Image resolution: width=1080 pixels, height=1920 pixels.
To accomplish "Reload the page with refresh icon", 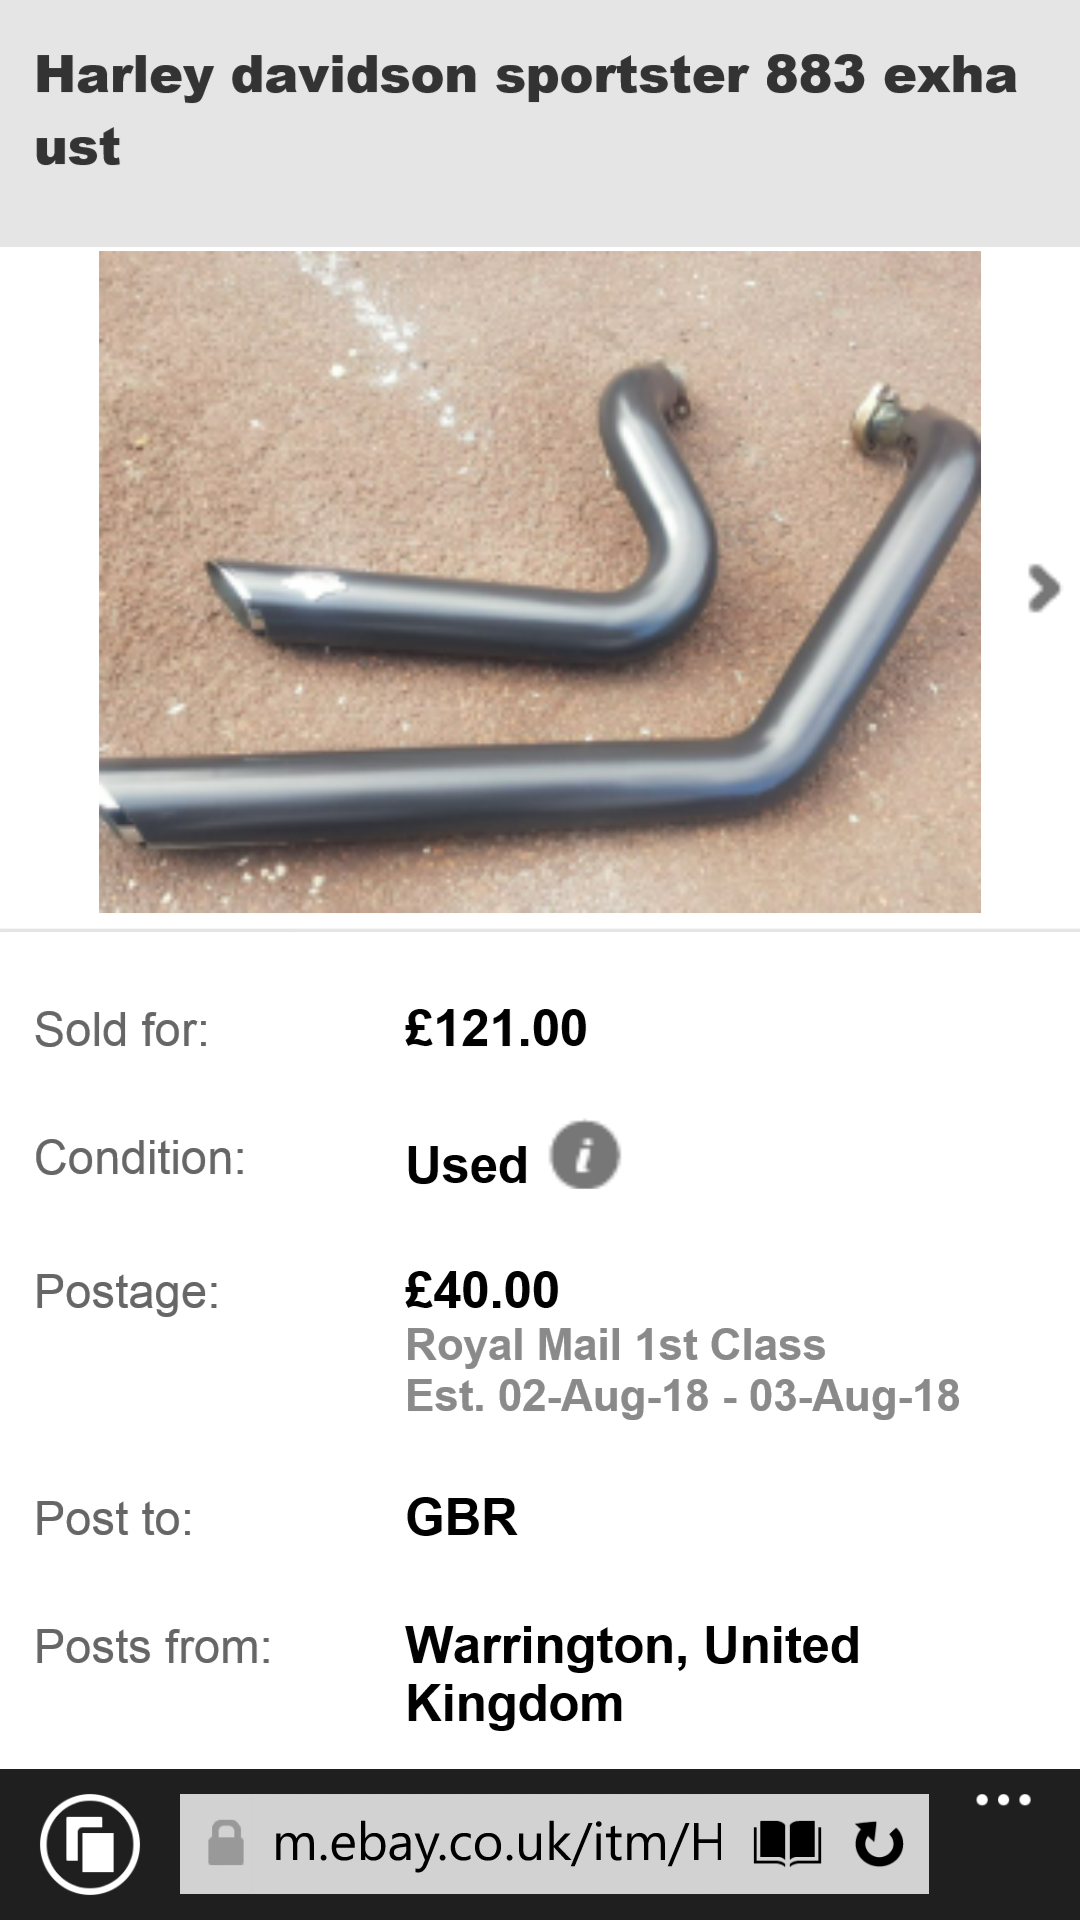I will click(x=879, y=1843).
